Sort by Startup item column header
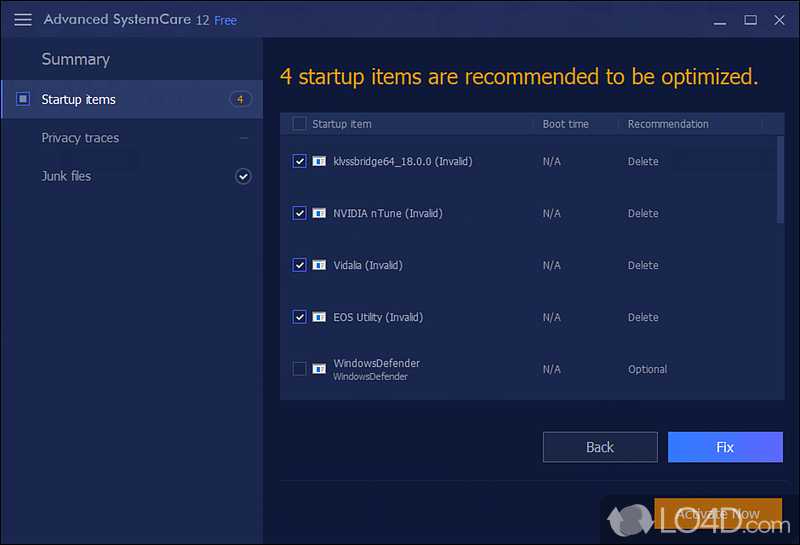Image resolution: width=800 pixels, height=545 pixels. 342,124
